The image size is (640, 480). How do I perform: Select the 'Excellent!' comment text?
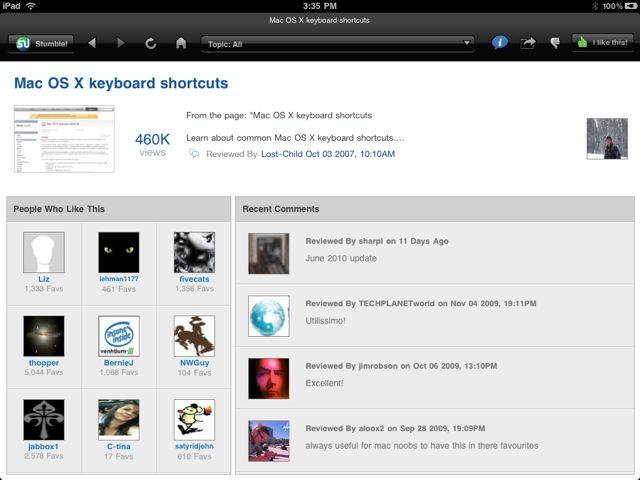324,383
